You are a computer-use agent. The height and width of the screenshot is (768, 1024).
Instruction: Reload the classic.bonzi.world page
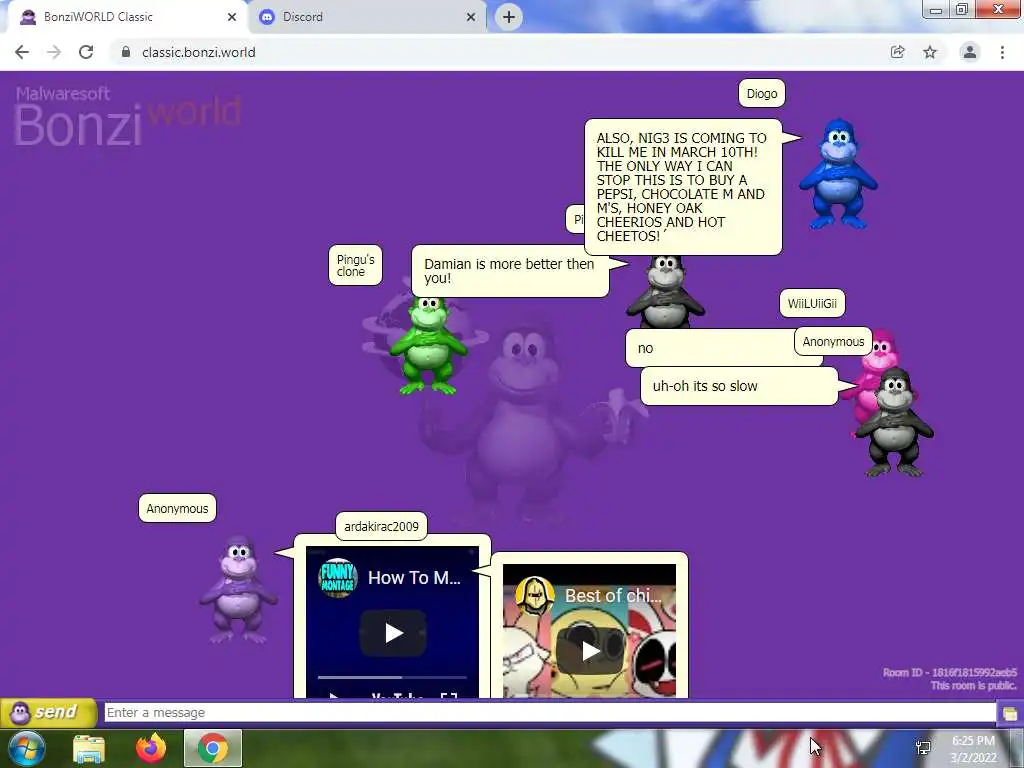tap(86, 52)
